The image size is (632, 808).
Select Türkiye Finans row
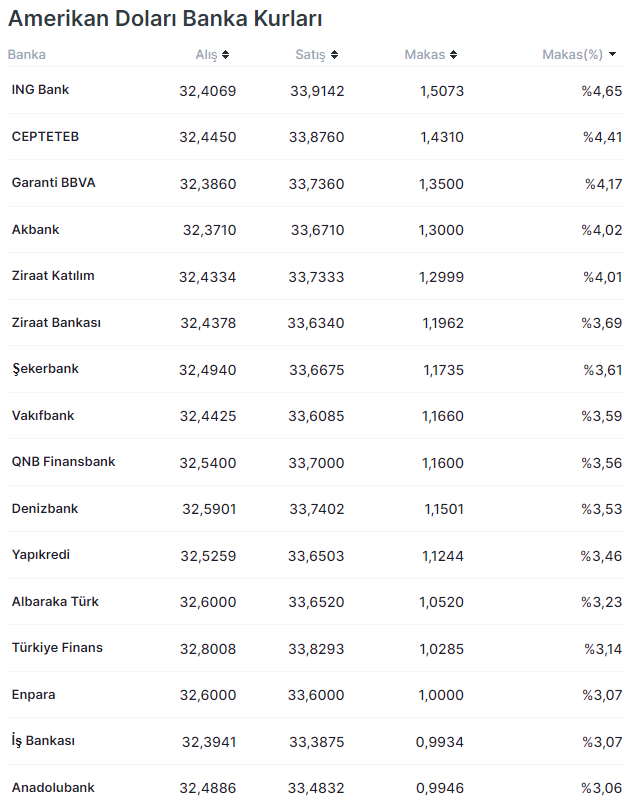click(x=57, y=648)
